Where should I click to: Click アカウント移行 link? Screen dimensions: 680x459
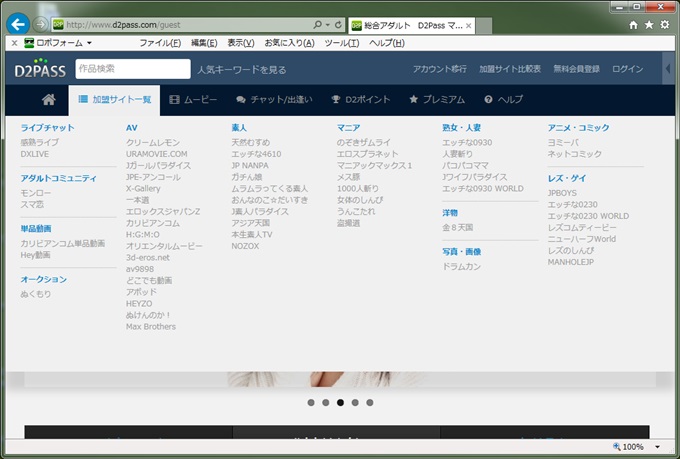tap(439, 69)
